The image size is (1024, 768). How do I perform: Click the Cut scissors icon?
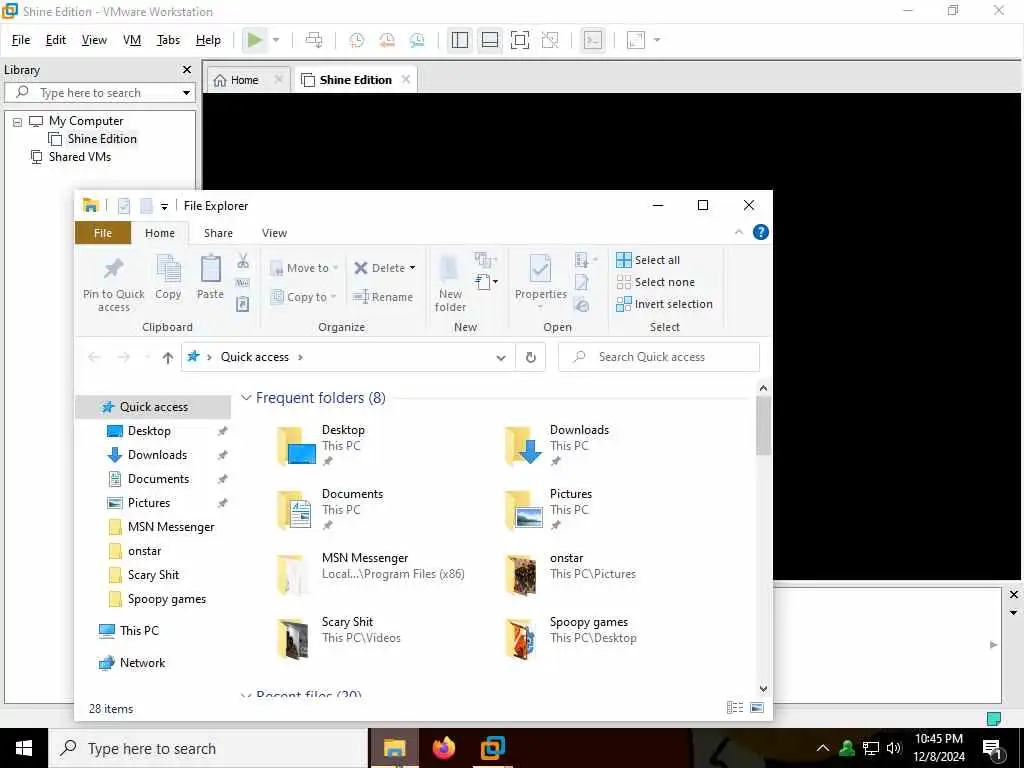coord(243,261)
